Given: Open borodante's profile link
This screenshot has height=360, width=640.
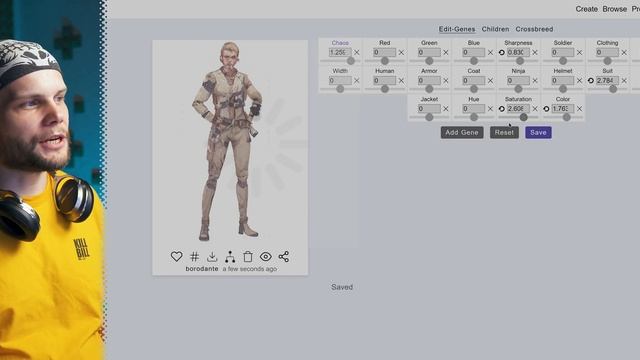Looking at the screenshot, I should click(202, 269).
